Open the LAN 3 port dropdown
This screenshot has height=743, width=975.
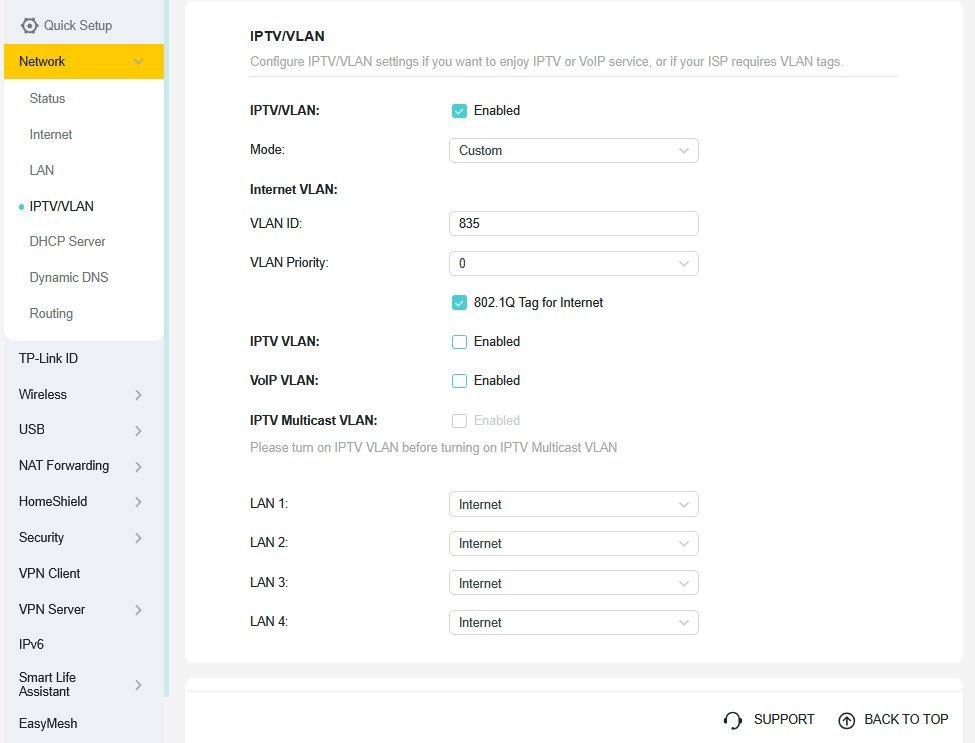coord(573,583)
